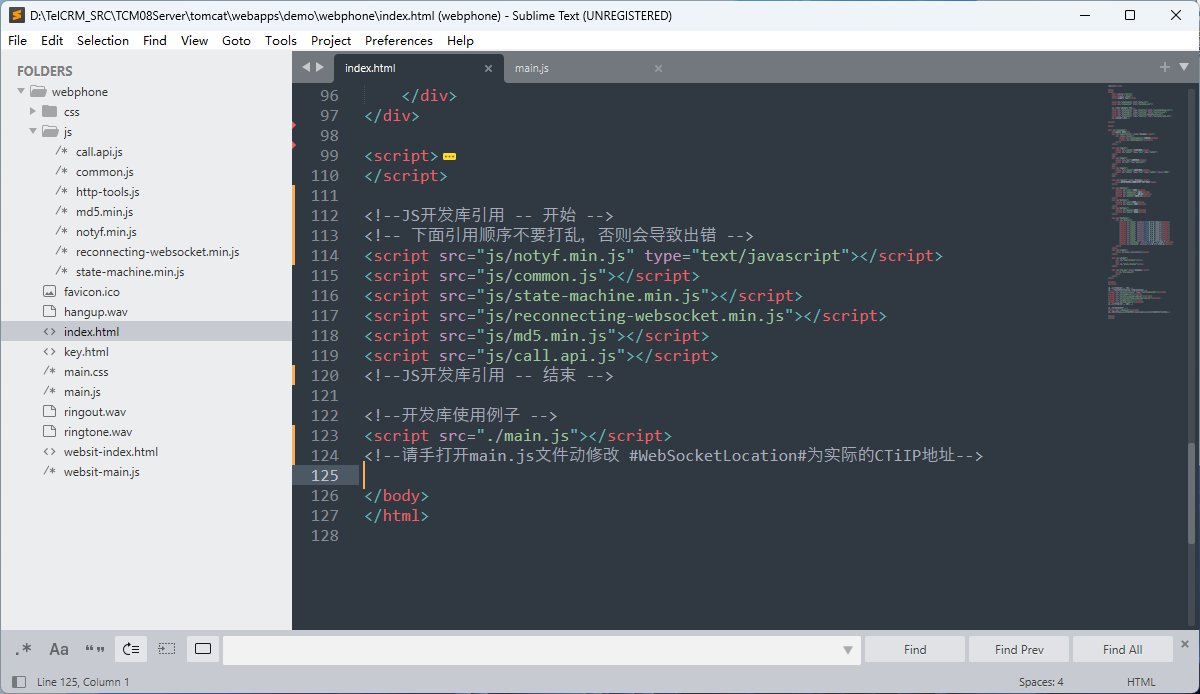Open the tab list dropdown arrow
Screen dimensions: 1200x694
click(x=1184, y=67)
